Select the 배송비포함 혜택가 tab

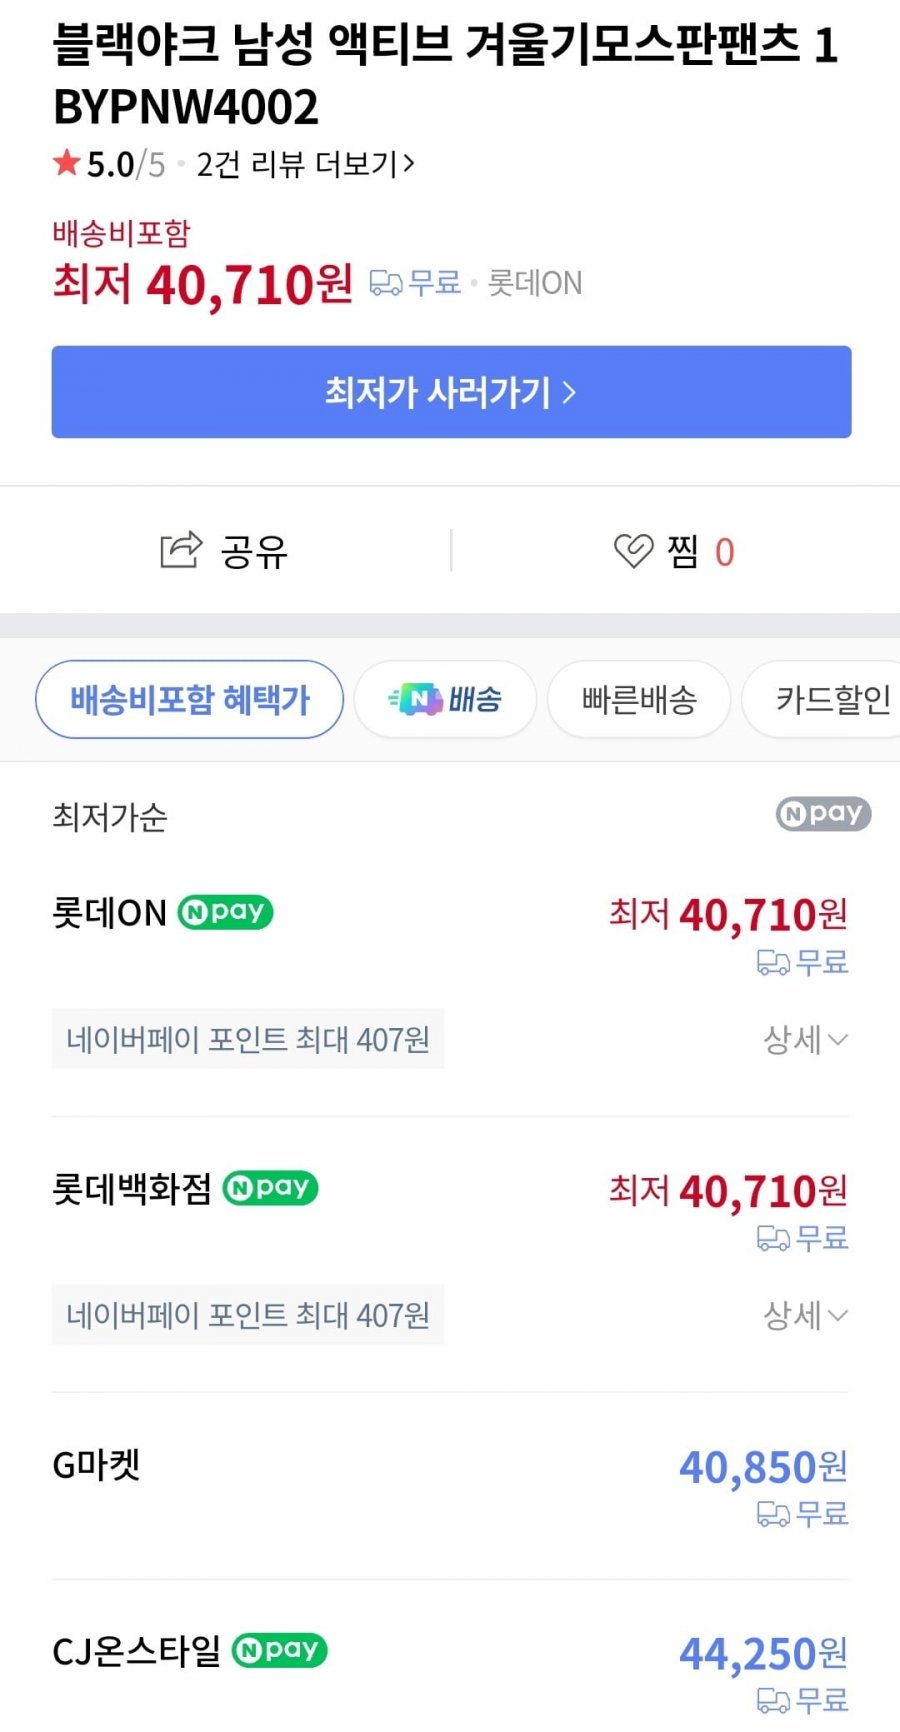[190, 699]
